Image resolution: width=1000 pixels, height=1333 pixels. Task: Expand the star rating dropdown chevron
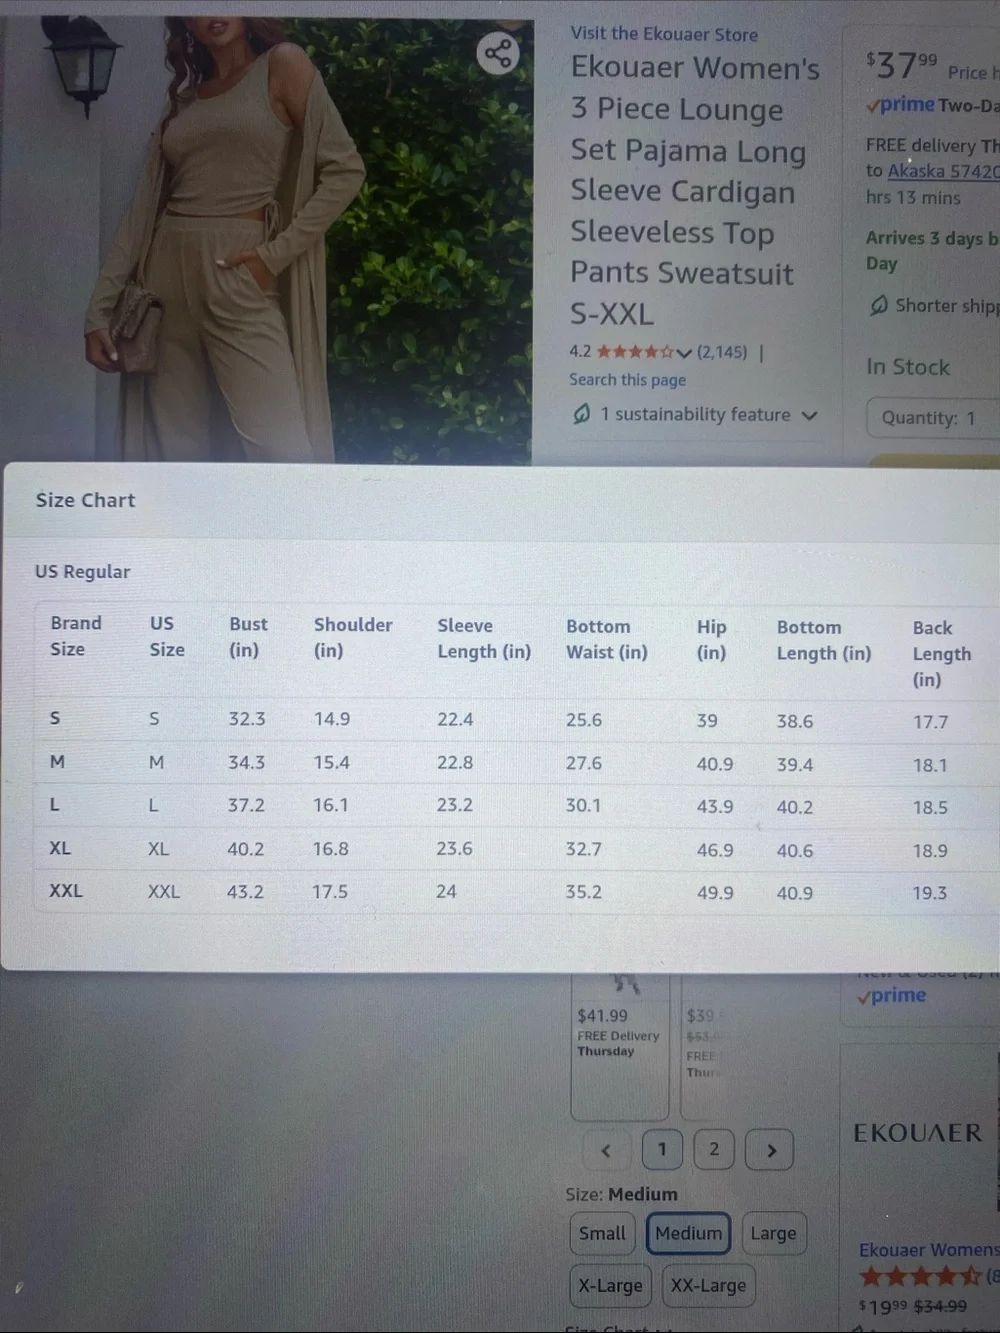click(684, 352)
